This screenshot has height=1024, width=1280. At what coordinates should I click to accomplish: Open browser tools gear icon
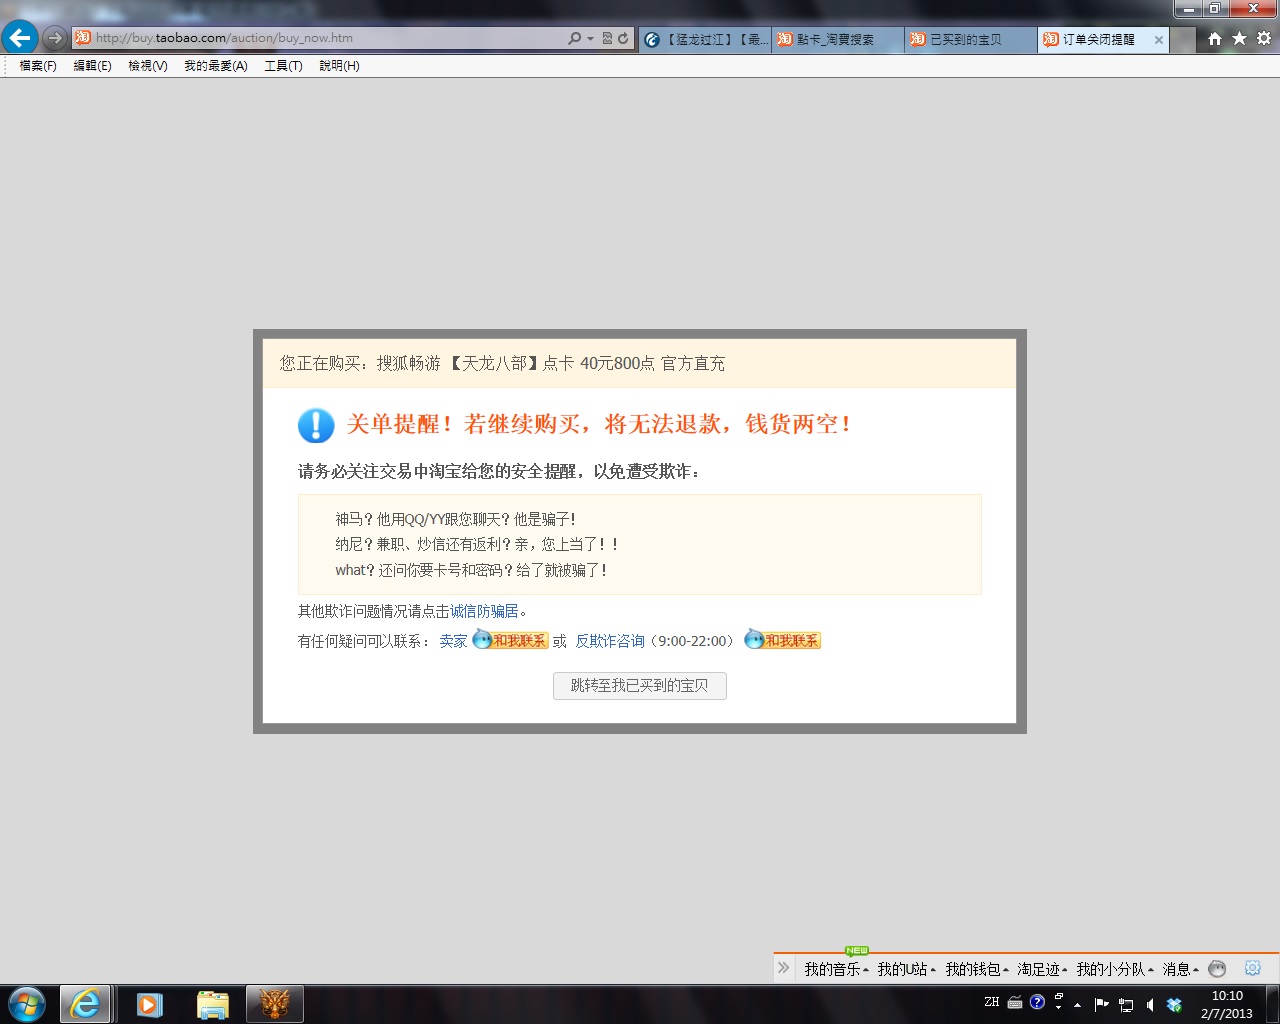[x=1264, y=38]
